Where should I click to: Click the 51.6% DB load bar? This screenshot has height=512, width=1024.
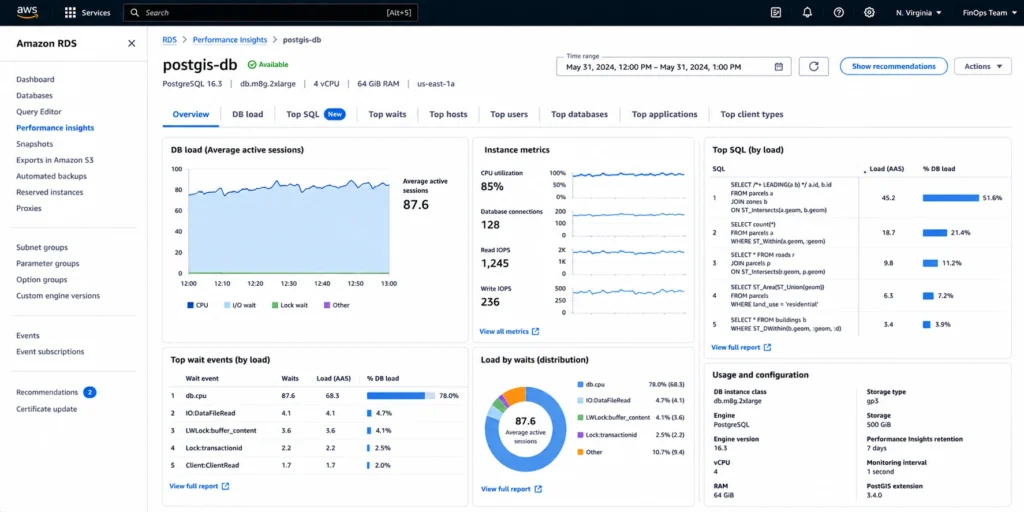click(951, 197)
